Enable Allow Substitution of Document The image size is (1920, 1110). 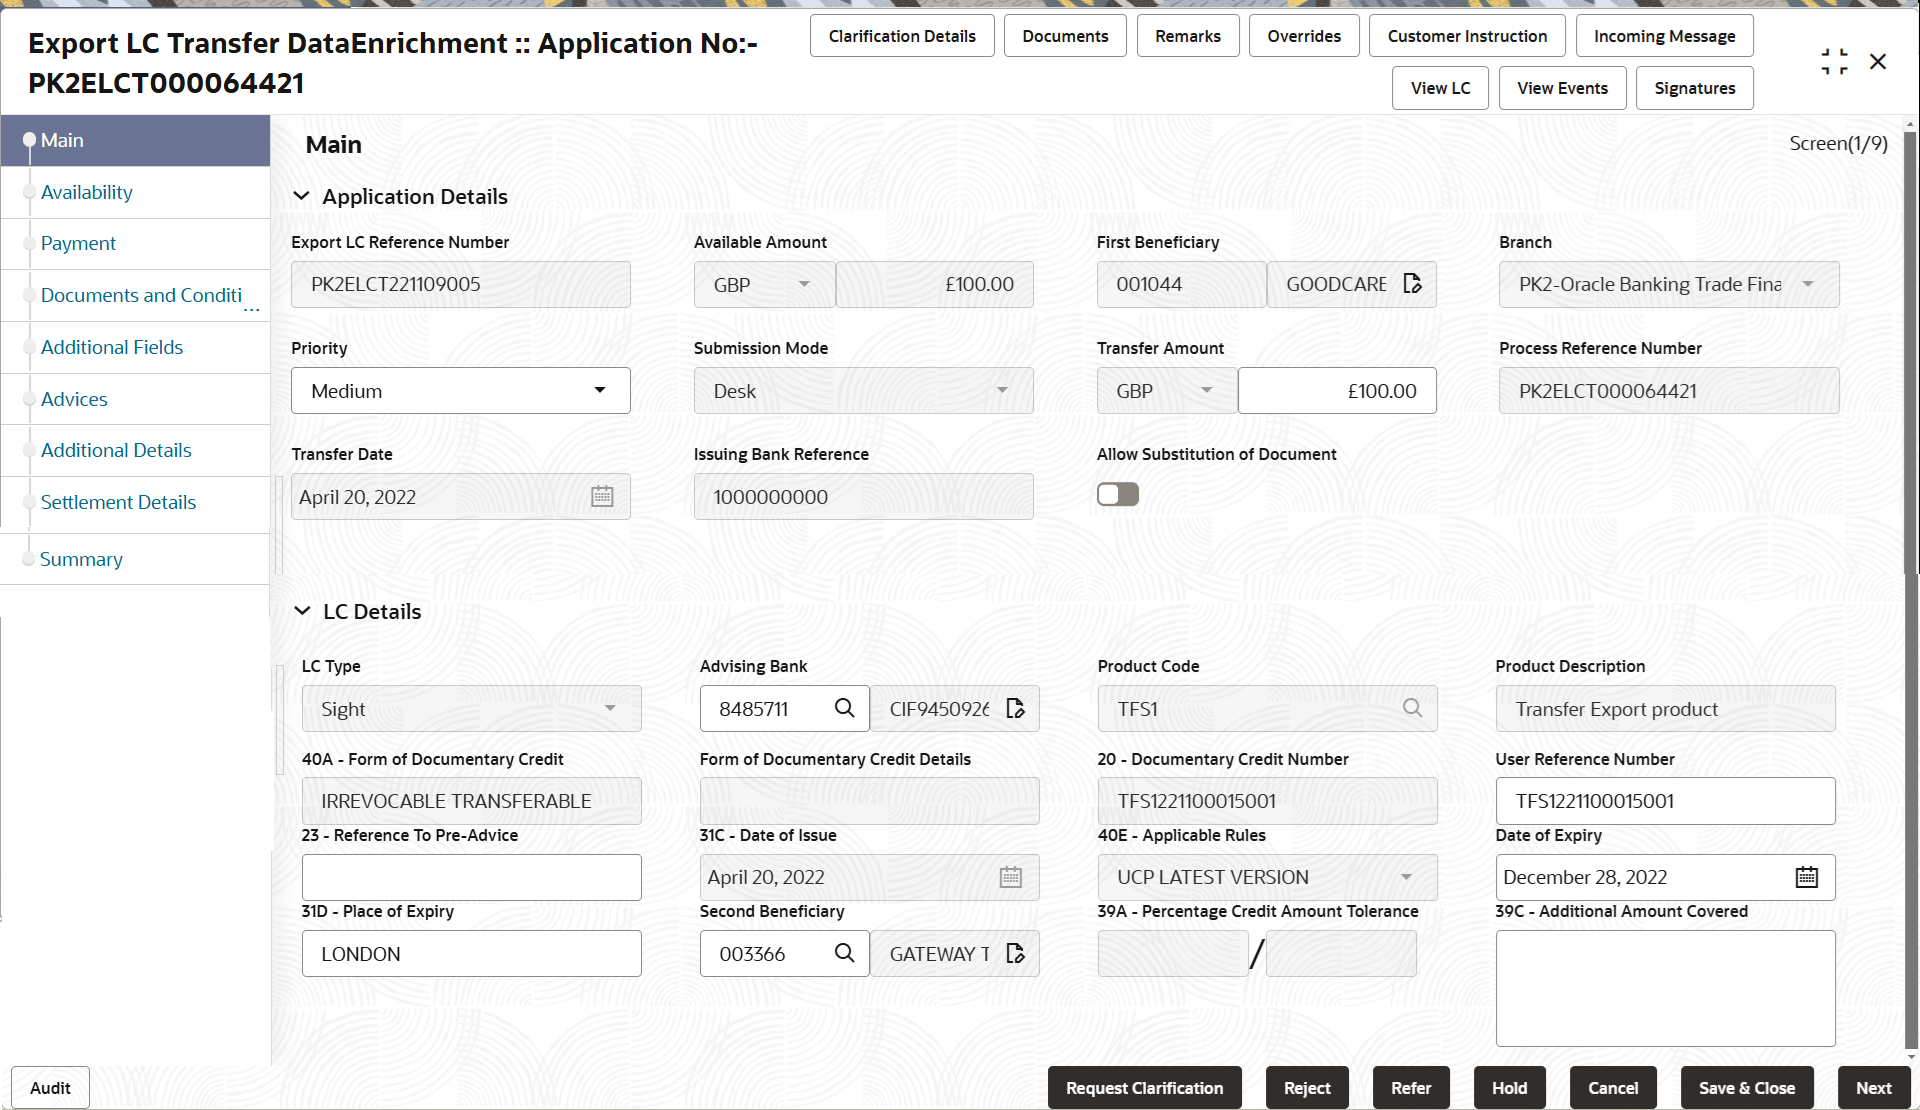coord(1117,493)
